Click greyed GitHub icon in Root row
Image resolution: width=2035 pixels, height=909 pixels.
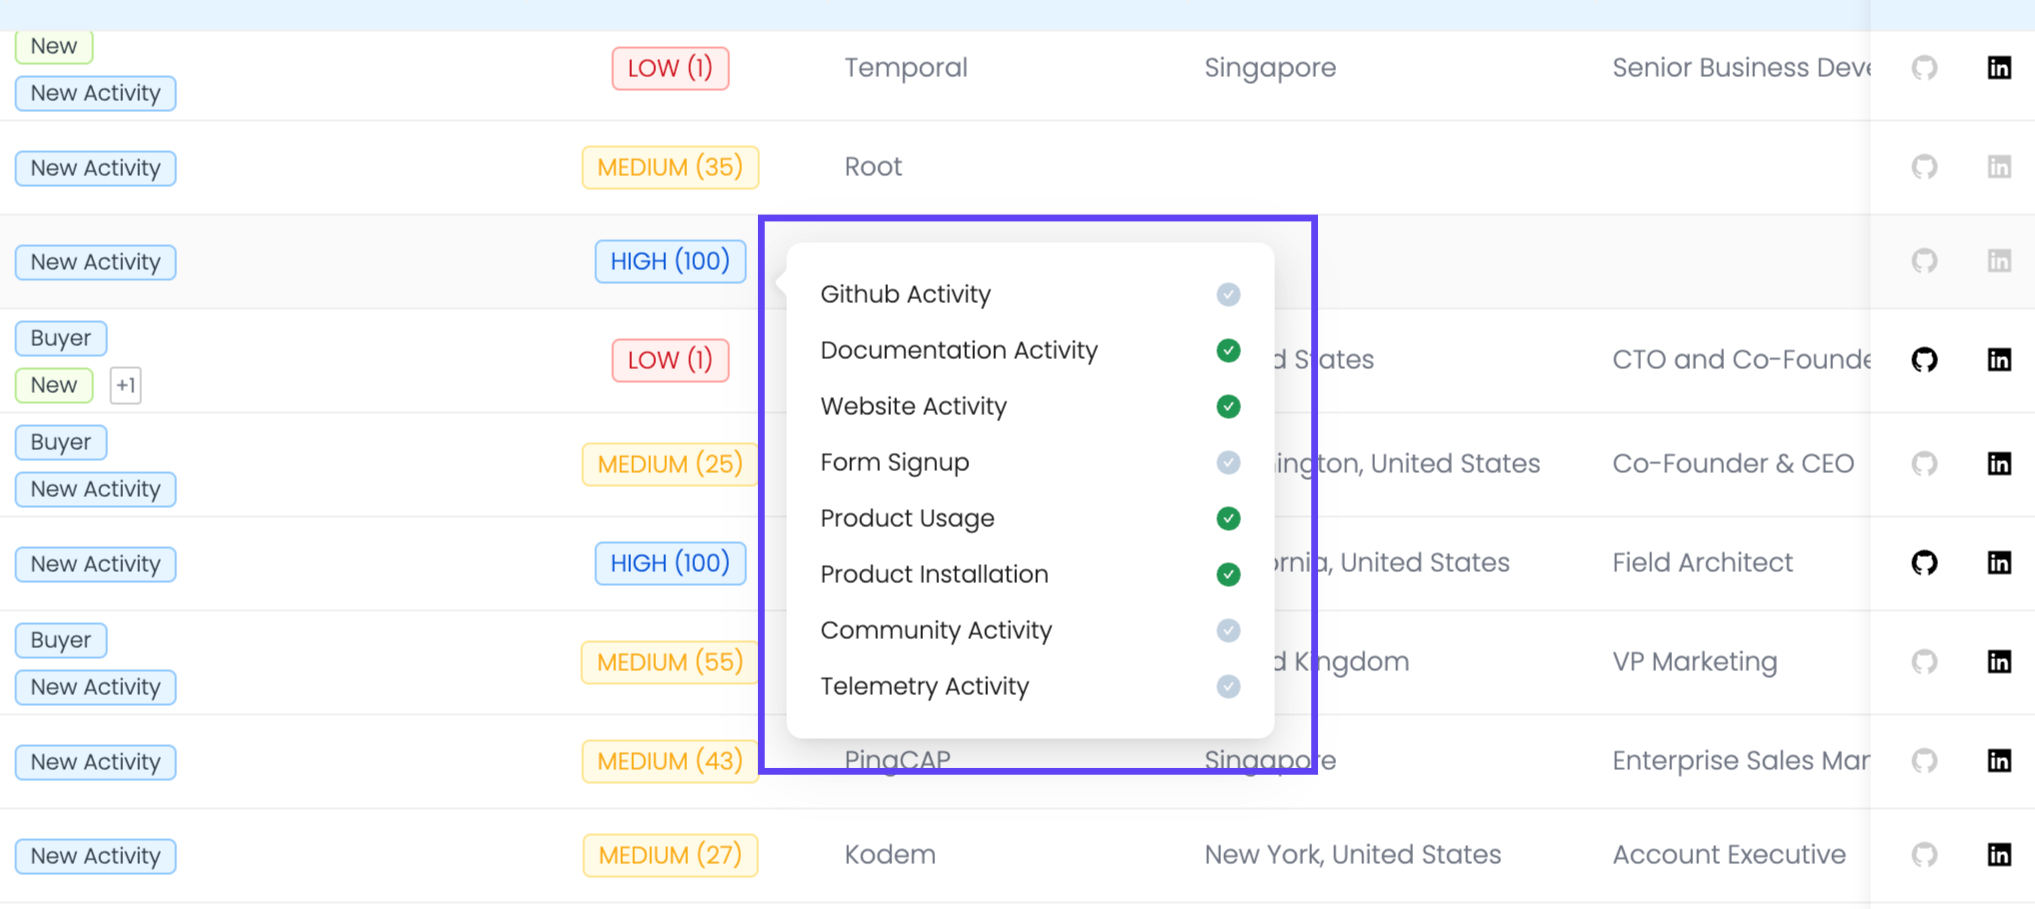coord(1924,167)
